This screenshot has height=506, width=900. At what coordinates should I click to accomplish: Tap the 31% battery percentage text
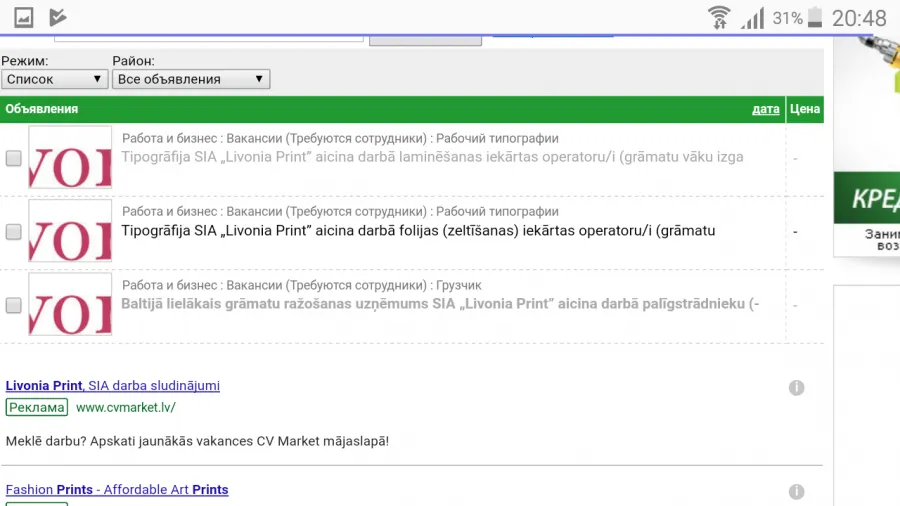coord(788,18)
